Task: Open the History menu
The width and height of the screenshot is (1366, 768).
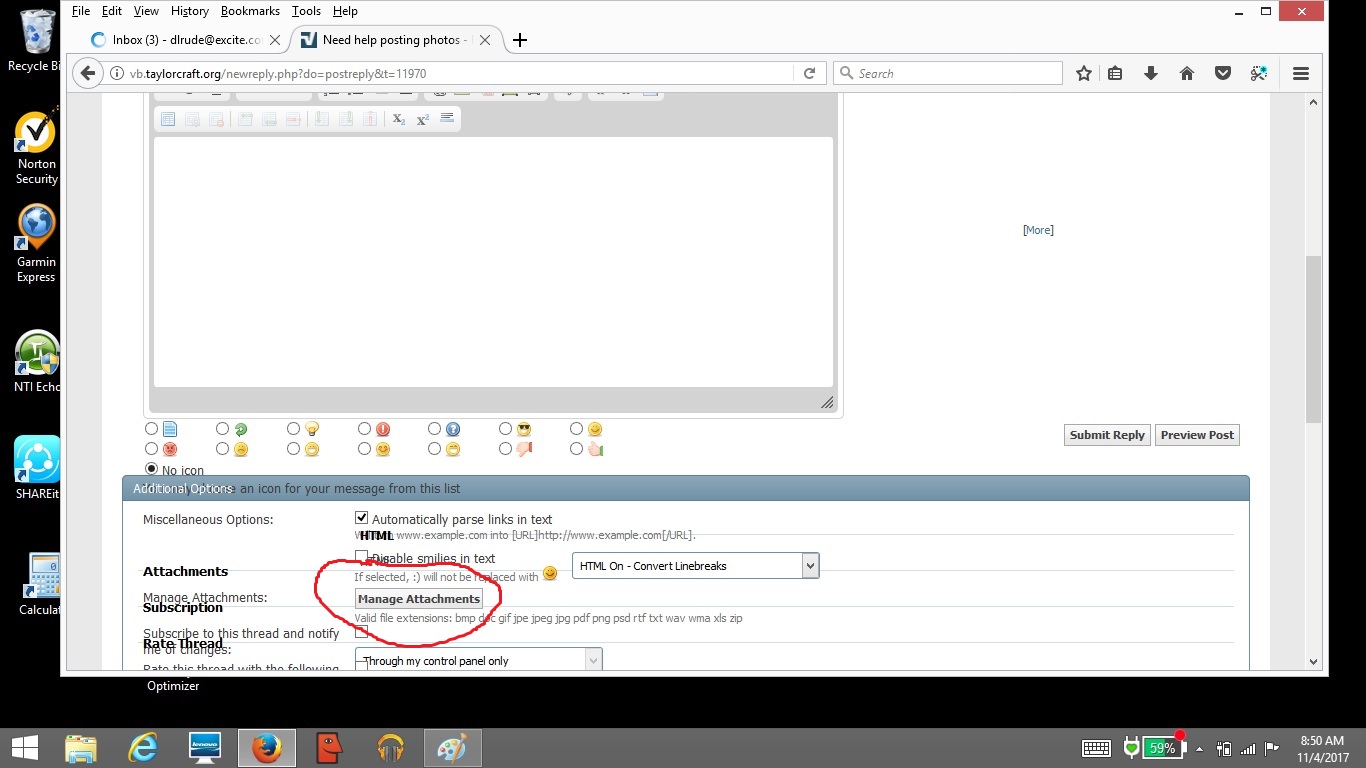Action: [x=190, y=11]
